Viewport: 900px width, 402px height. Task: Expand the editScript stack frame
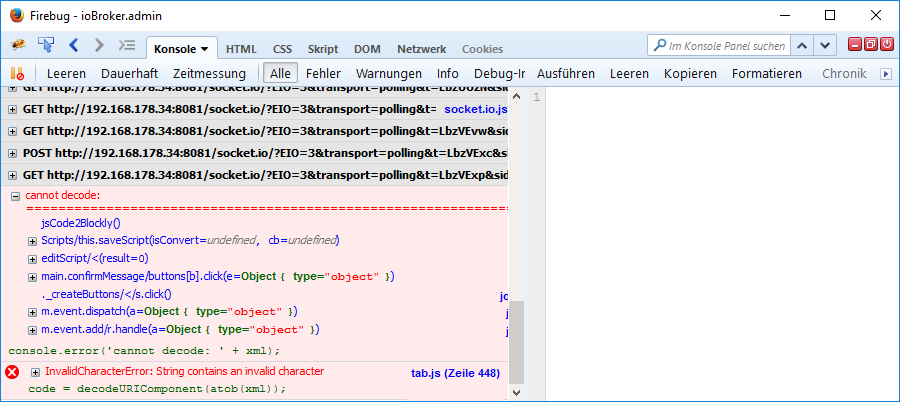pos(33,259)
